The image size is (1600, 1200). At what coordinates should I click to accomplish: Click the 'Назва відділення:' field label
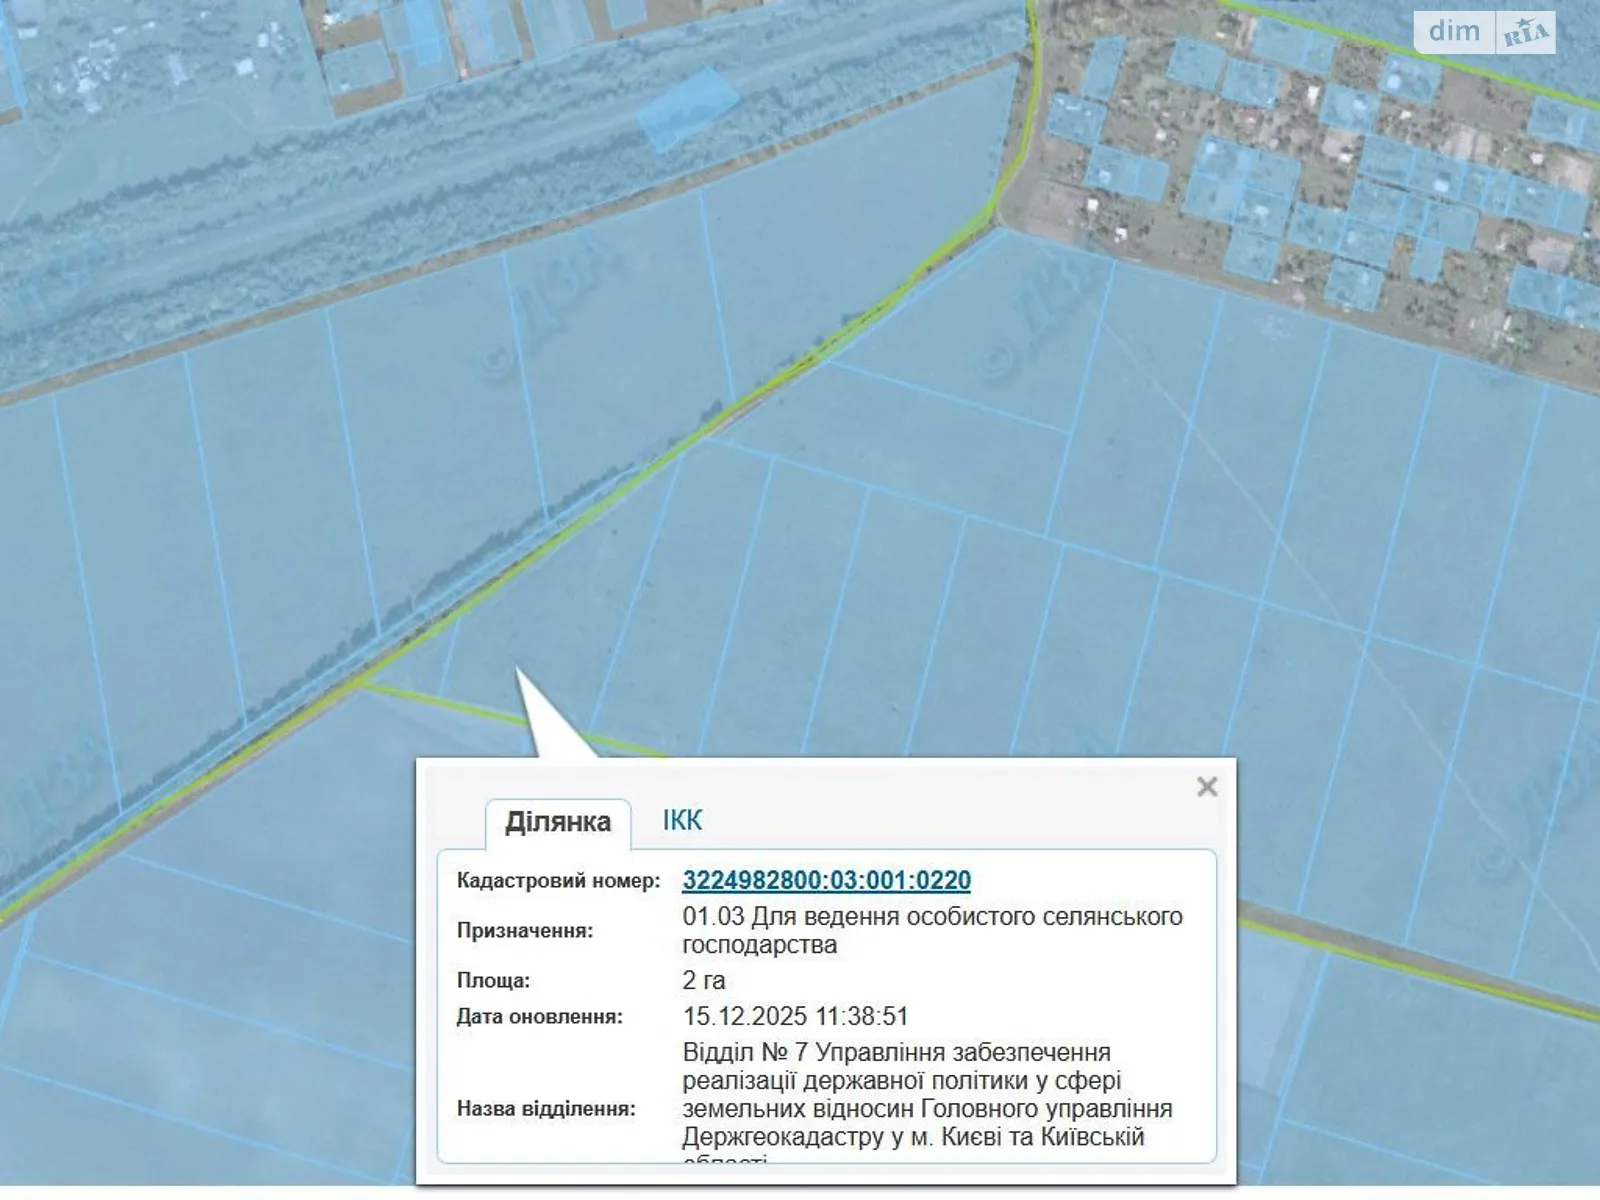[x=546, y=1108]
